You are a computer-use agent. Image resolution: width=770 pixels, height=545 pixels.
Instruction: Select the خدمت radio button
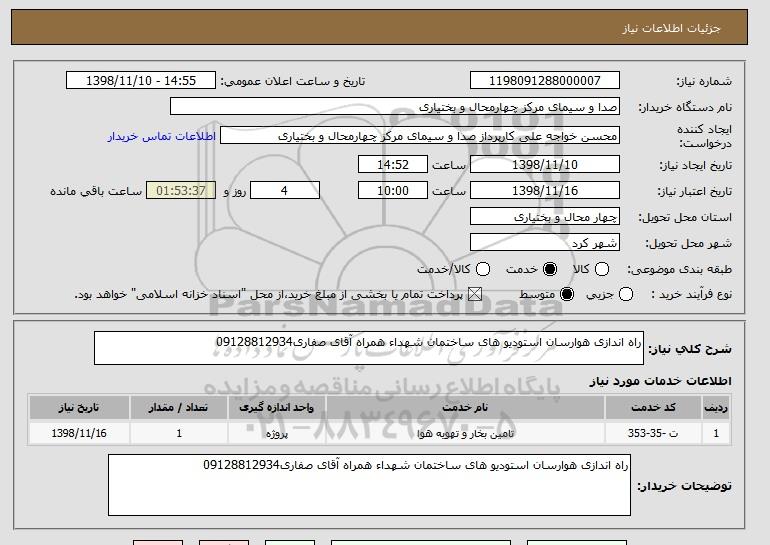[x=550, y=269]
